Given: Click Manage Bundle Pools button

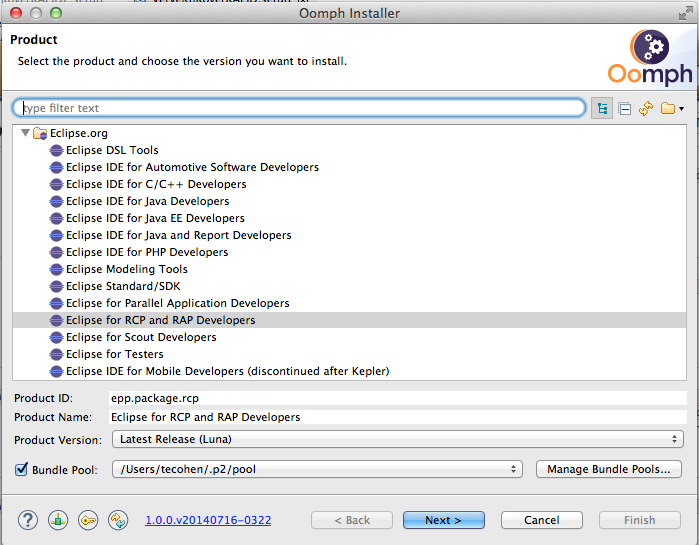Looking at the screenshot, I should click(x=609, y=469).
